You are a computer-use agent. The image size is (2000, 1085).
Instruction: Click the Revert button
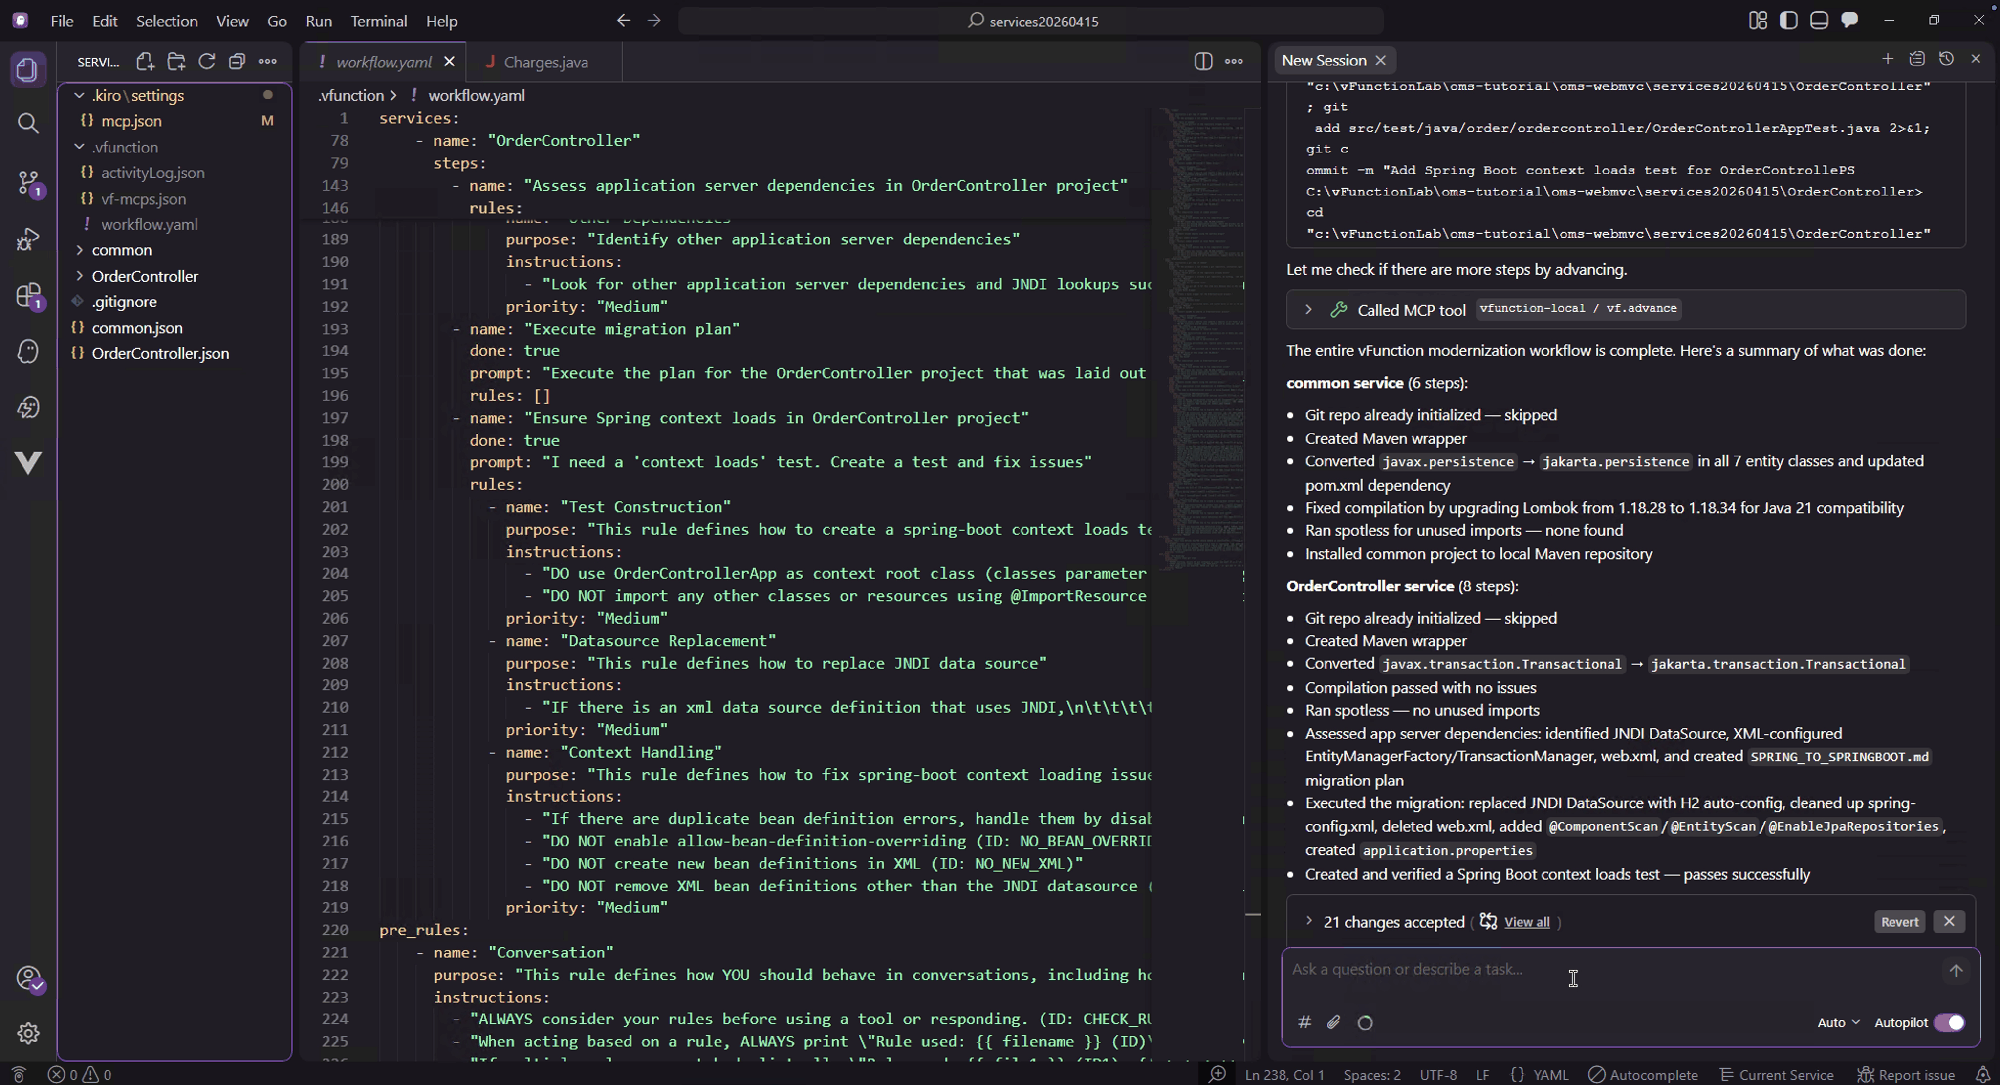click(1899, 922)
